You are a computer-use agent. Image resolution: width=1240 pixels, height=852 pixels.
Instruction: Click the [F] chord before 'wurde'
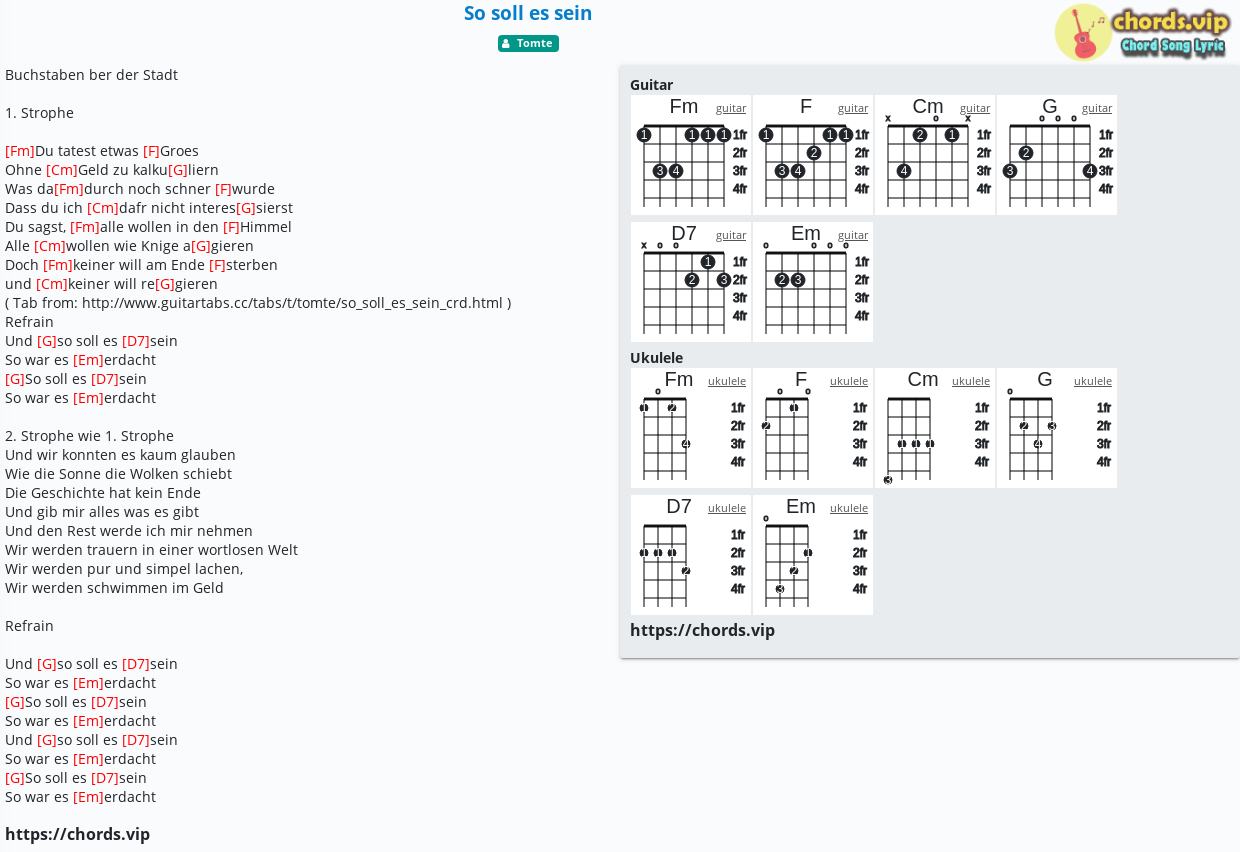point(224,189)
